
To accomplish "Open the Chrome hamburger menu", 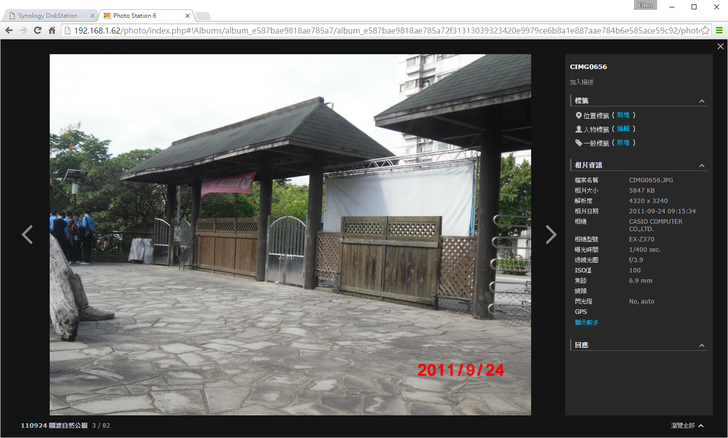I will 718,31.
